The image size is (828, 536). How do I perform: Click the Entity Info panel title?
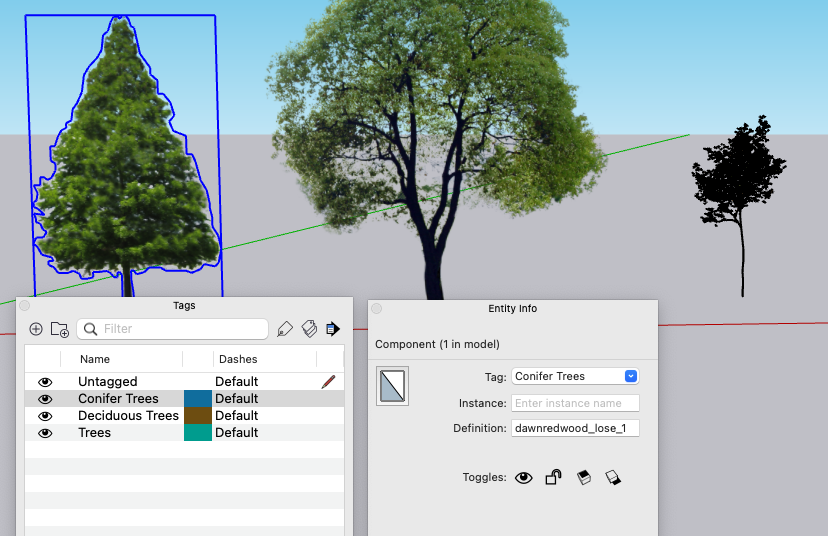tap(512, 308)
